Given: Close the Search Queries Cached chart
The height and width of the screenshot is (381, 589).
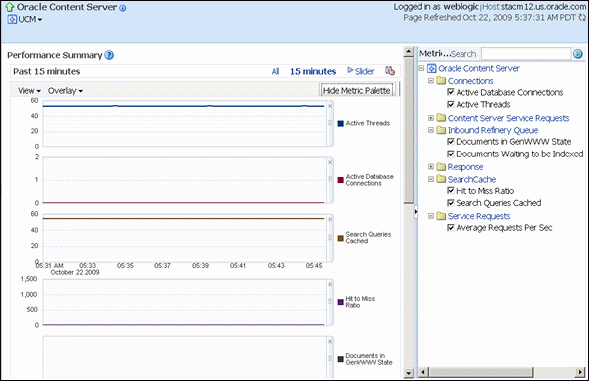Looking at the screenshot, I should click(x=330, y=219).
